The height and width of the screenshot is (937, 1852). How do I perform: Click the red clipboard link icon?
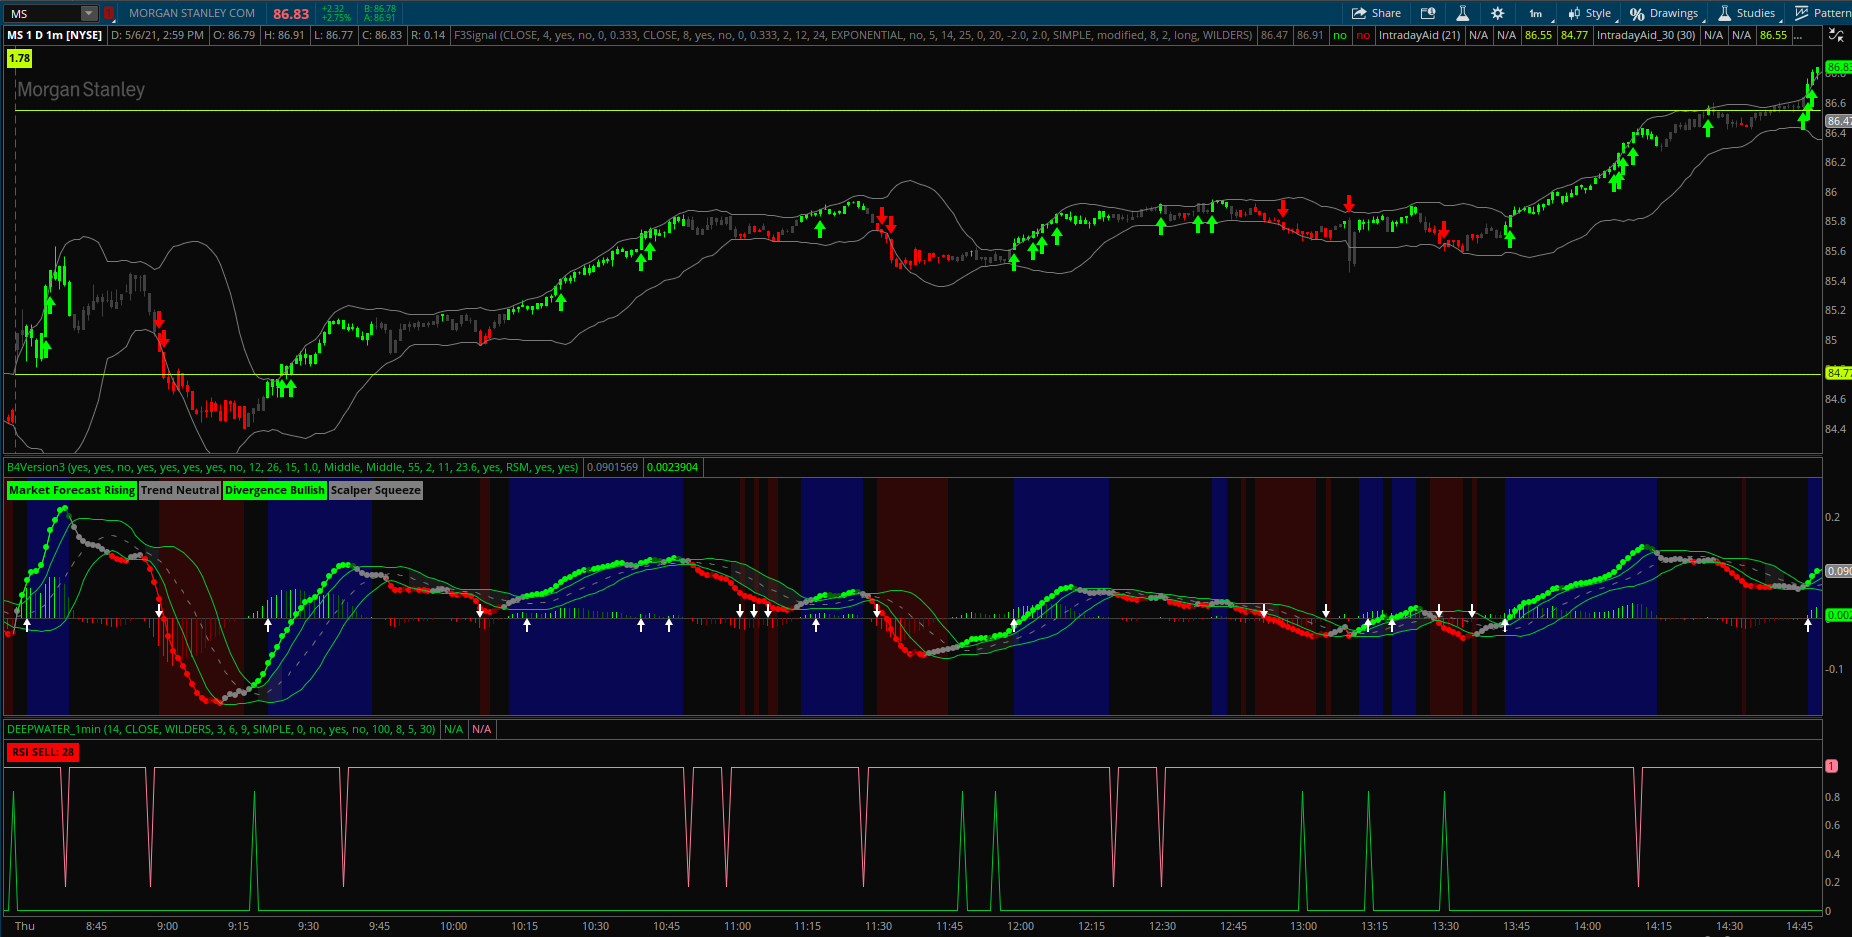click(x=109, y=13)
